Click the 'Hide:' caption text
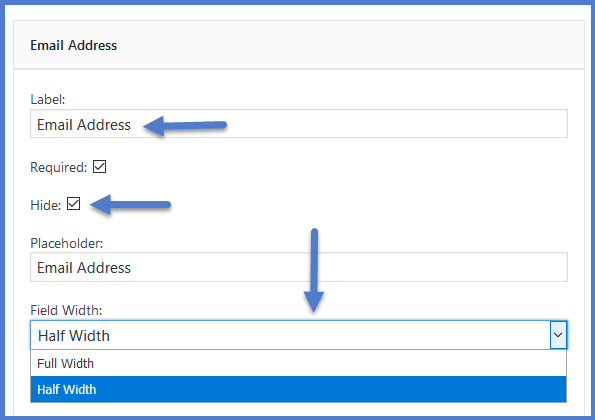The height and width of the screenshot is (420, 595). 46,205
